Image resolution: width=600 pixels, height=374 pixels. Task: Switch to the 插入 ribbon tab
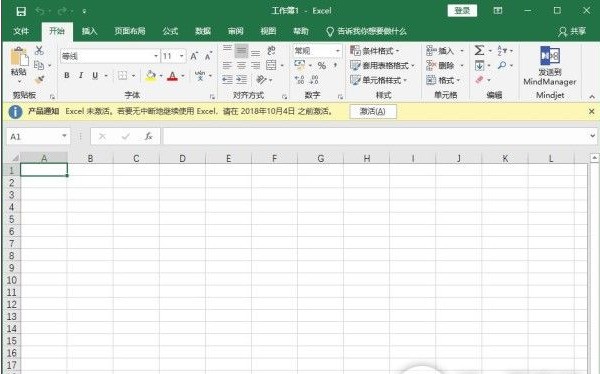click(90, 31)
